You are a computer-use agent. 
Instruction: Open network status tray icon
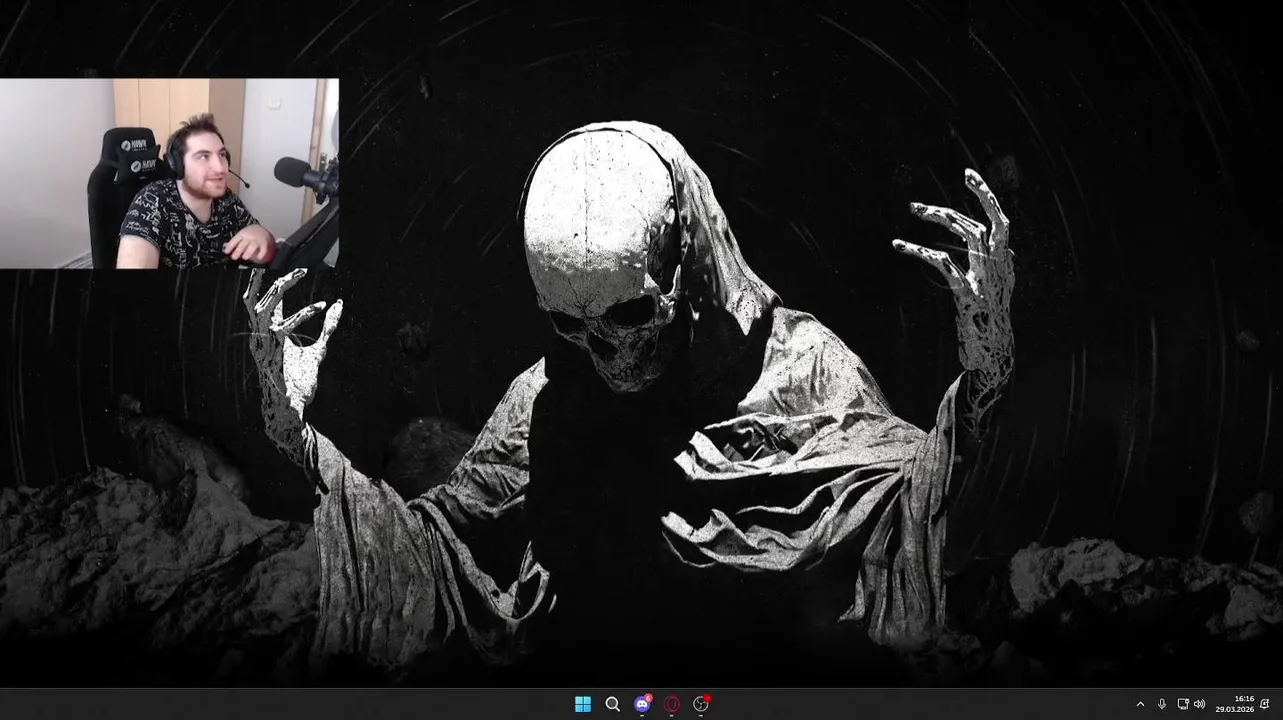tap(1183, 704)
